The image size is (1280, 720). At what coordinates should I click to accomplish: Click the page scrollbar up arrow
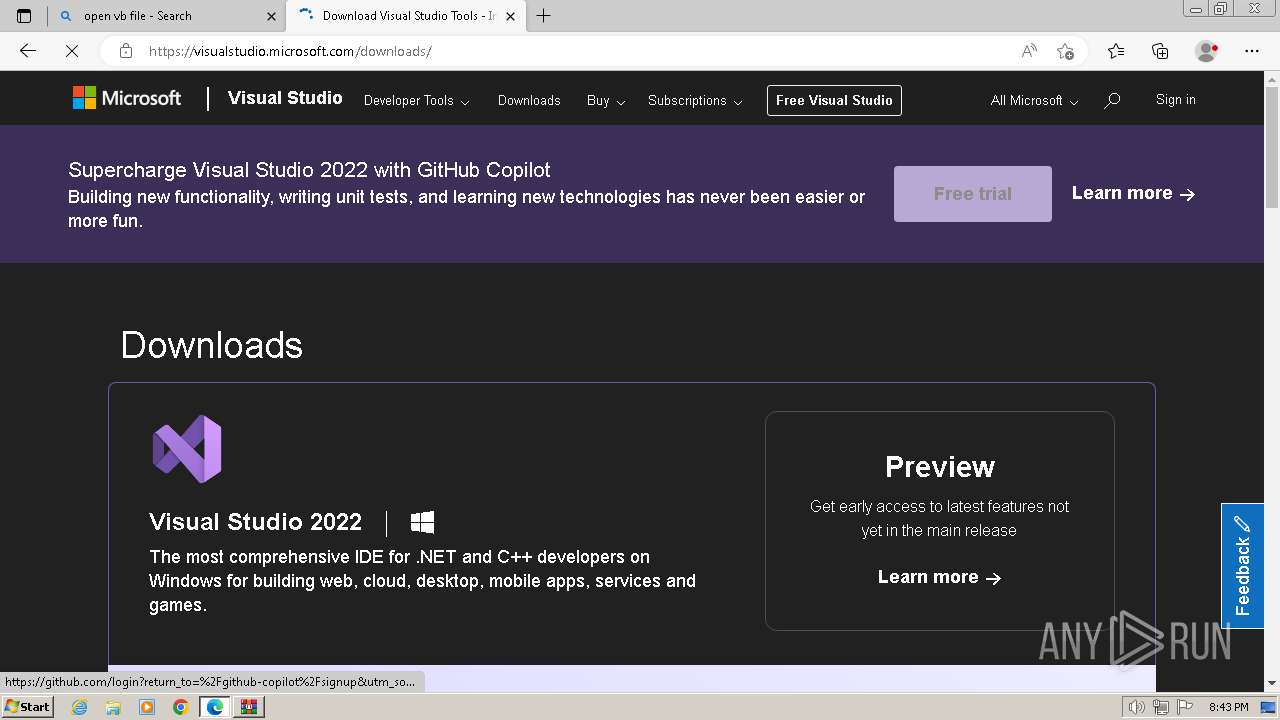pos(1271,79)
